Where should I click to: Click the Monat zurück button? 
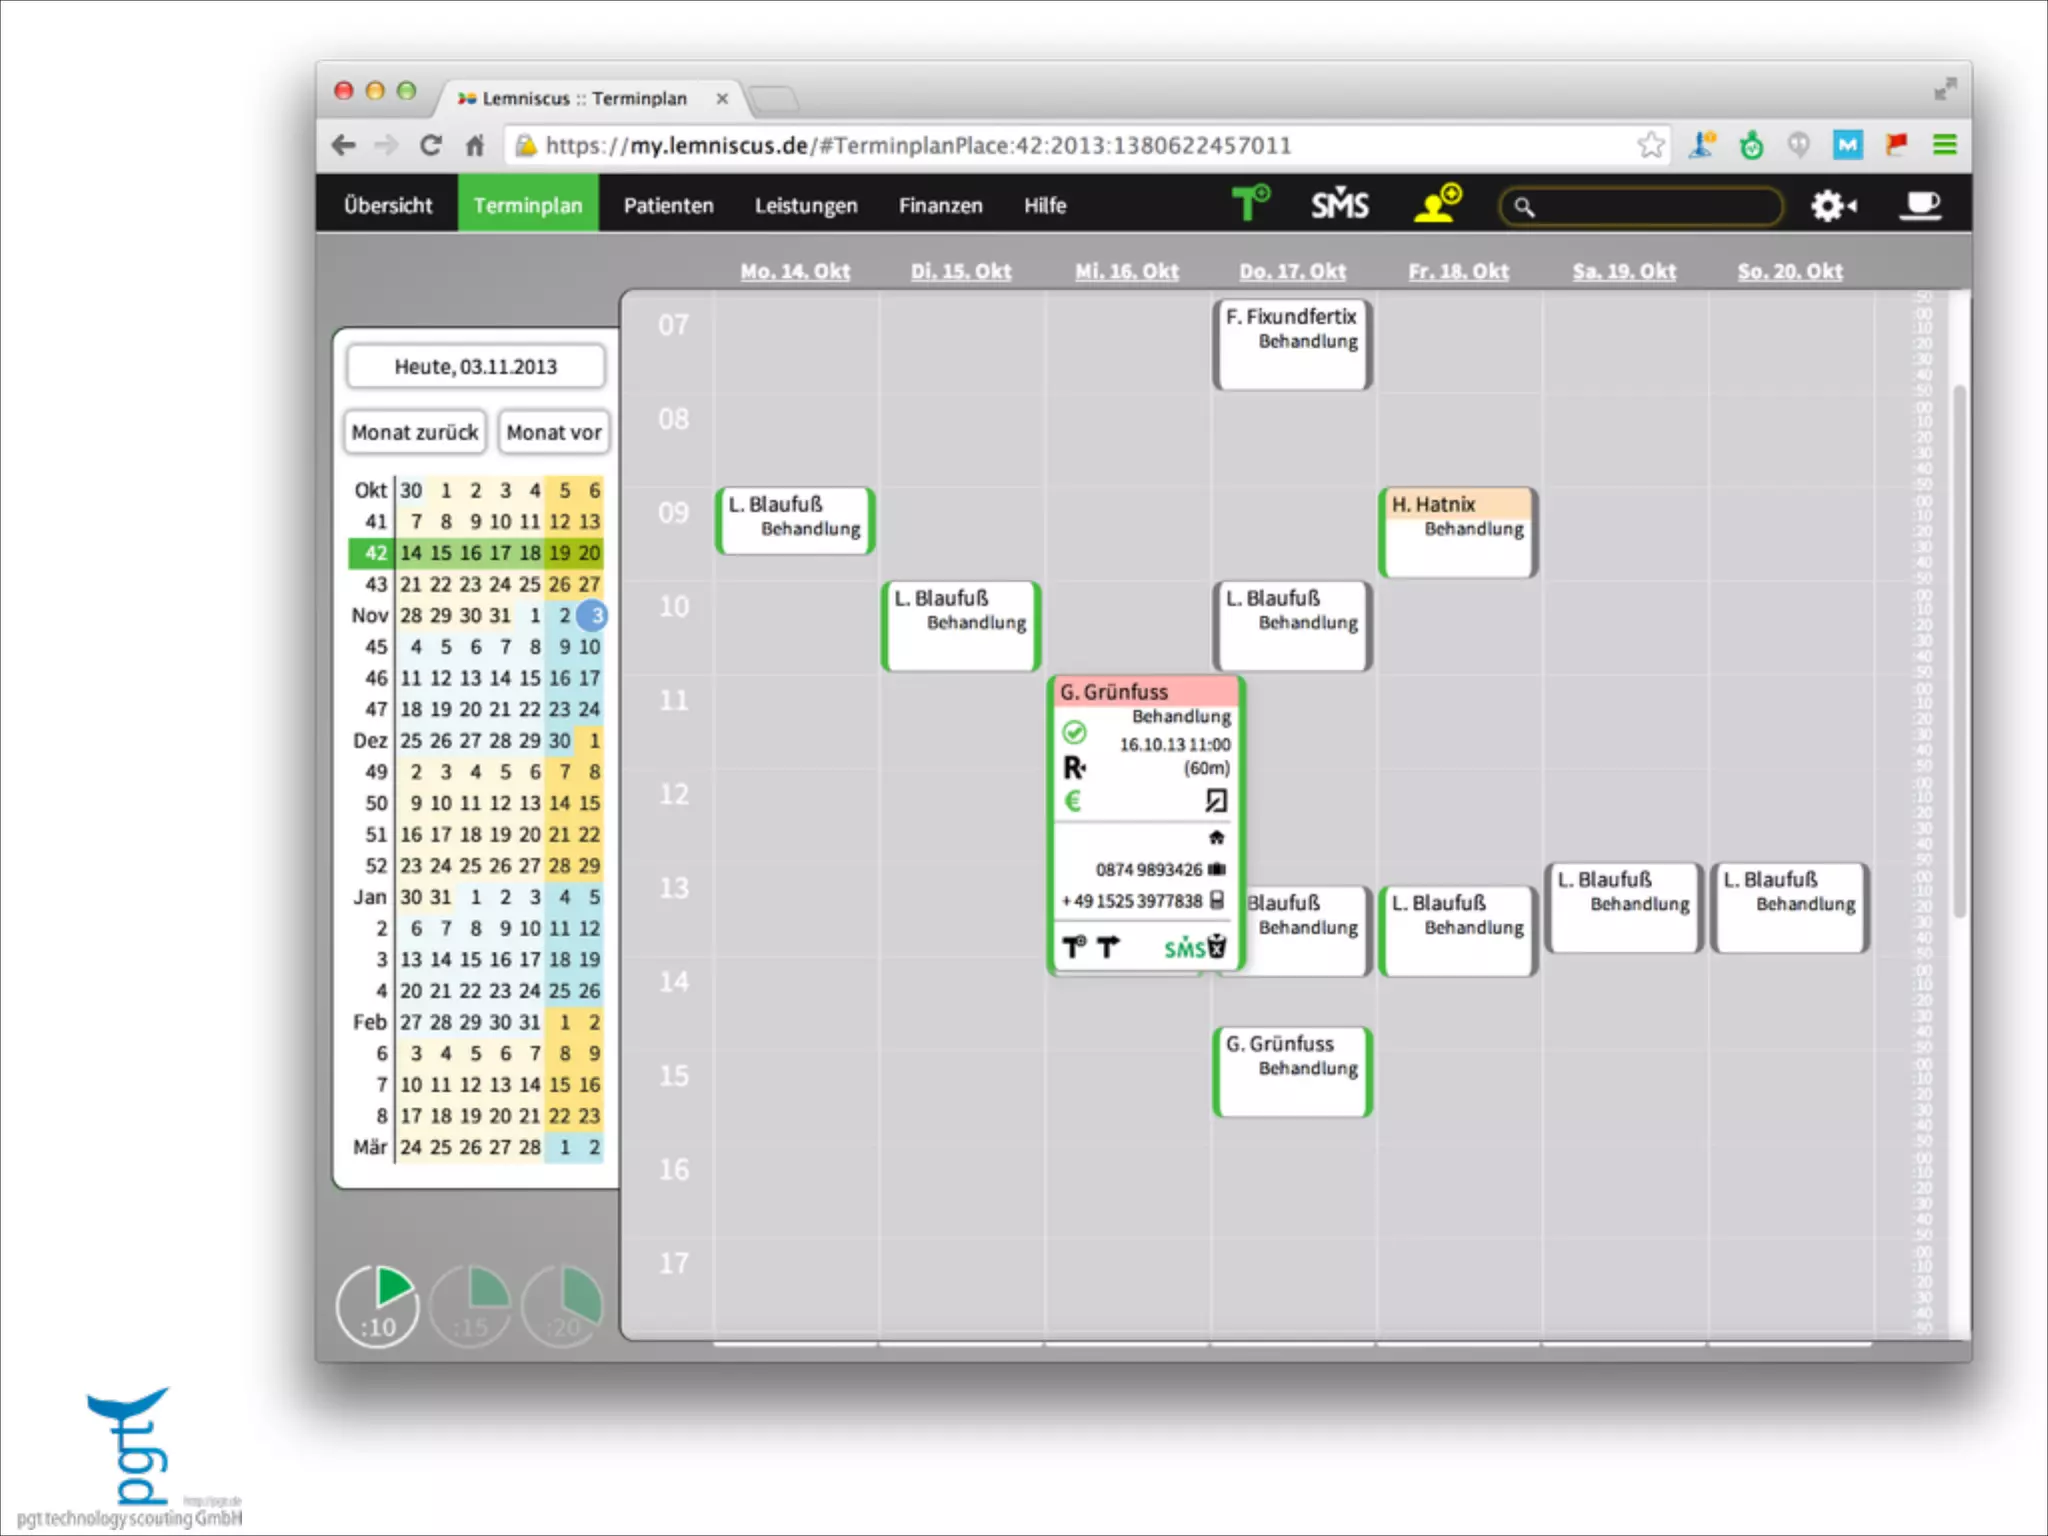coord(415,432)
